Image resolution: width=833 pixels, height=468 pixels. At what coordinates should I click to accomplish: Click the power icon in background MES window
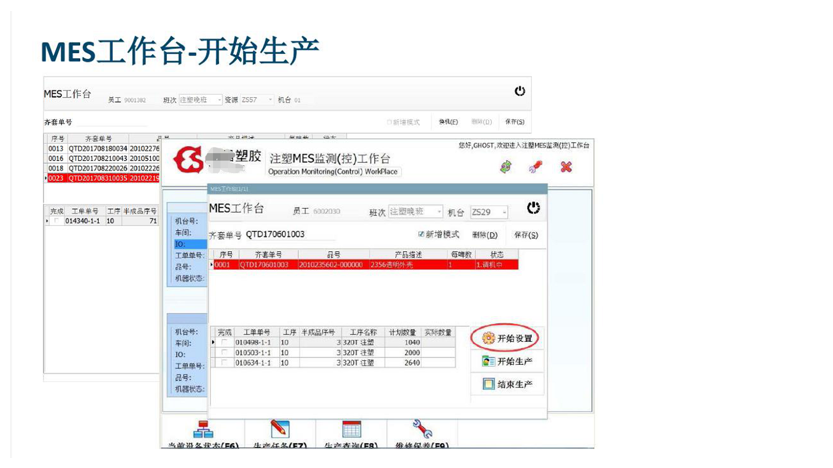pyautogui.click(x=520, y=92)
